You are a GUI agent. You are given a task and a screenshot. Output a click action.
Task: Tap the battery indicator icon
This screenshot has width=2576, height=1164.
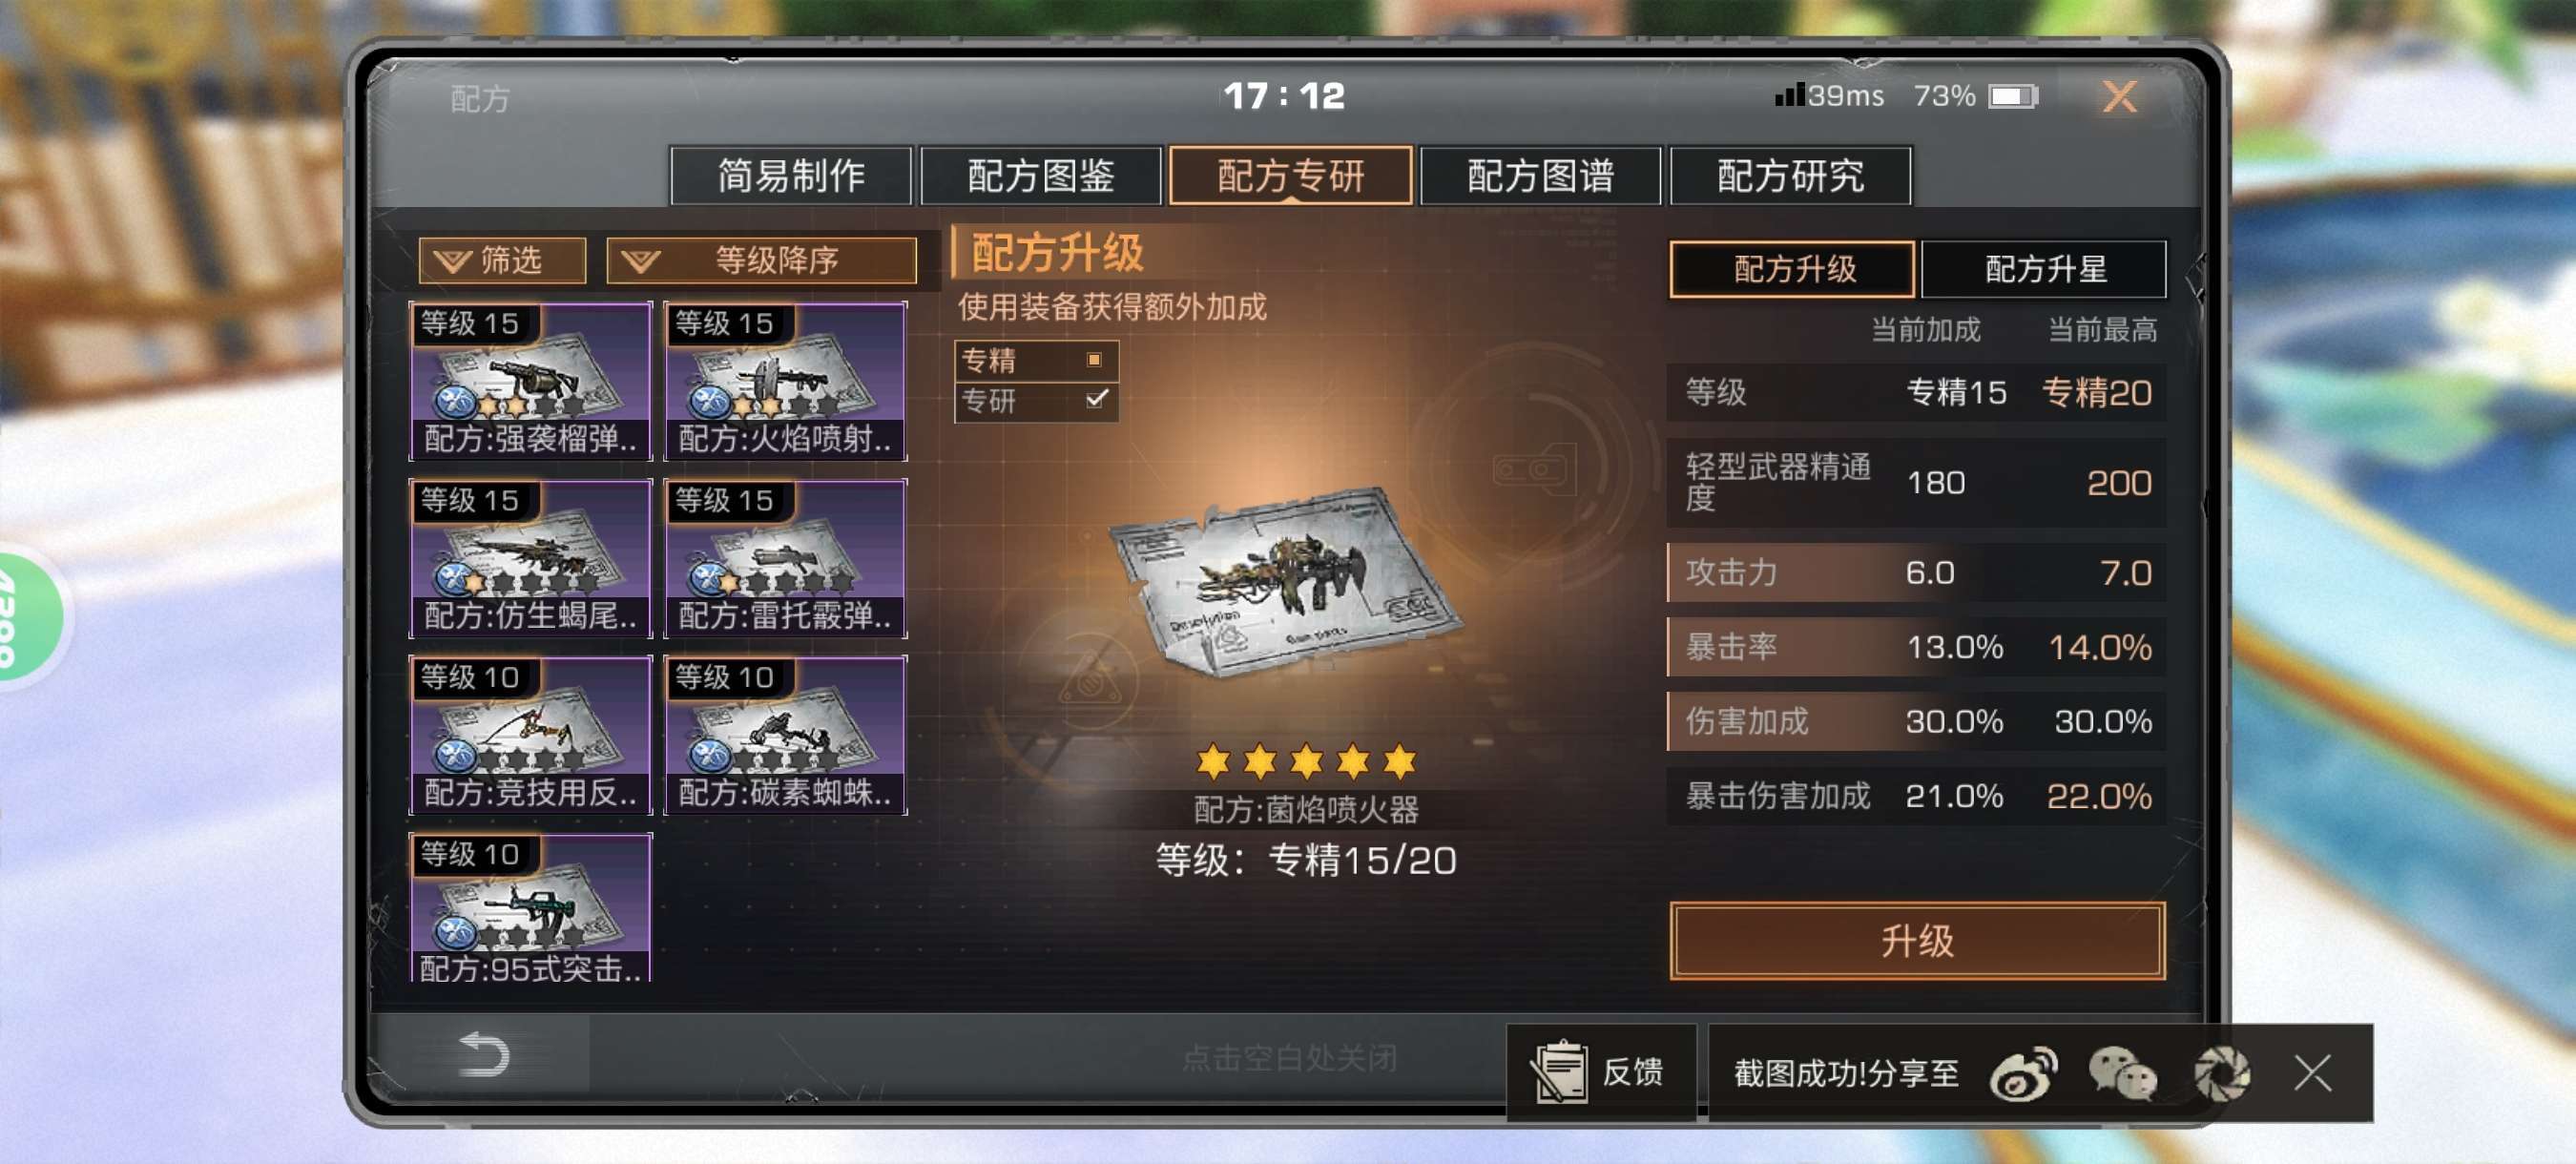pos(2012,96)
